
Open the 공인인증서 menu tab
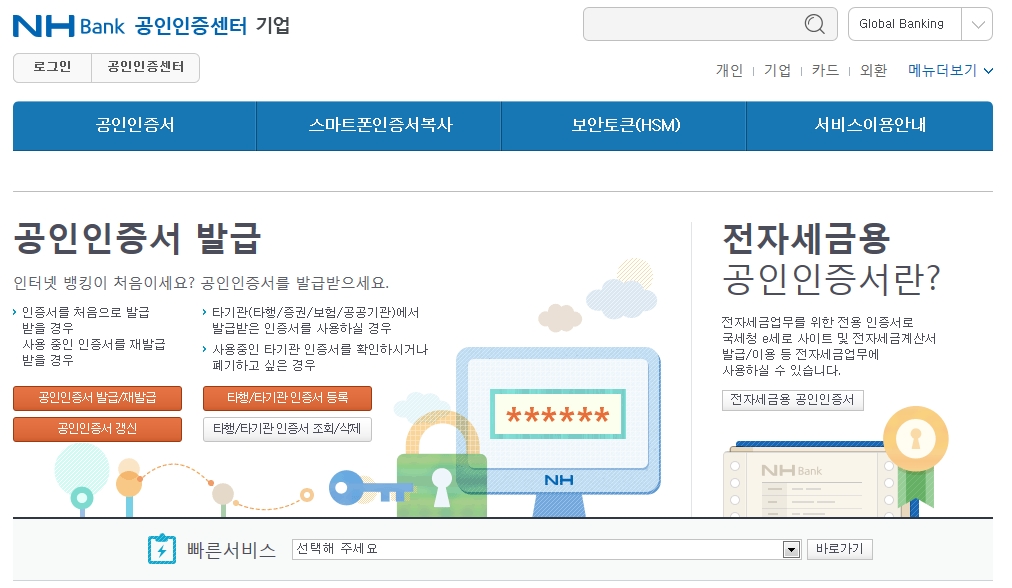(135, 125)
